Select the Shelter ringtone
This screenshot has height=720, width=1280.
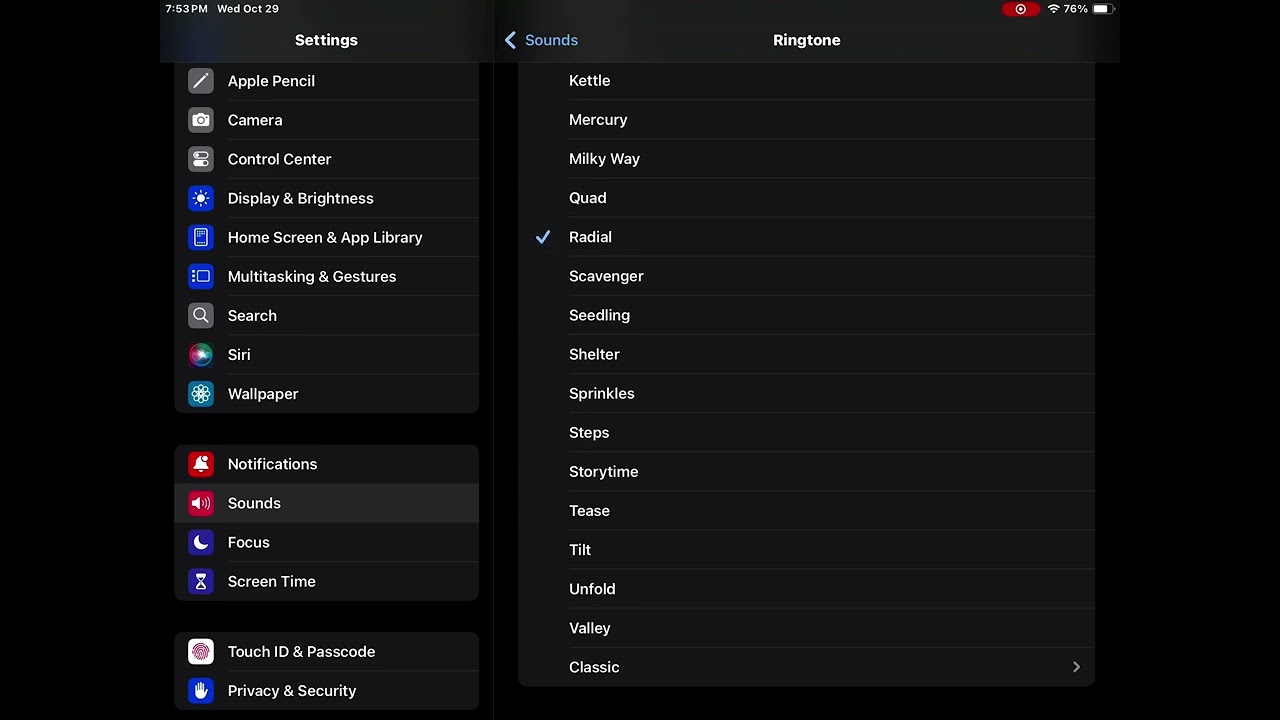click(806, 354)
